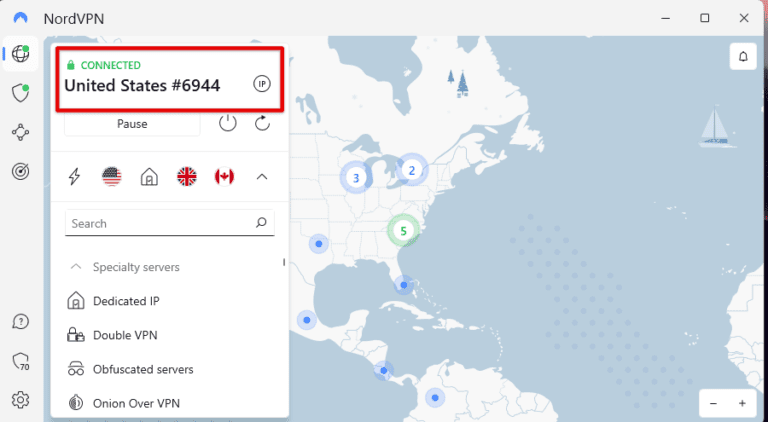The image size is (768, 422).
Task: Click the power disconnect icon
Action: 228,123
